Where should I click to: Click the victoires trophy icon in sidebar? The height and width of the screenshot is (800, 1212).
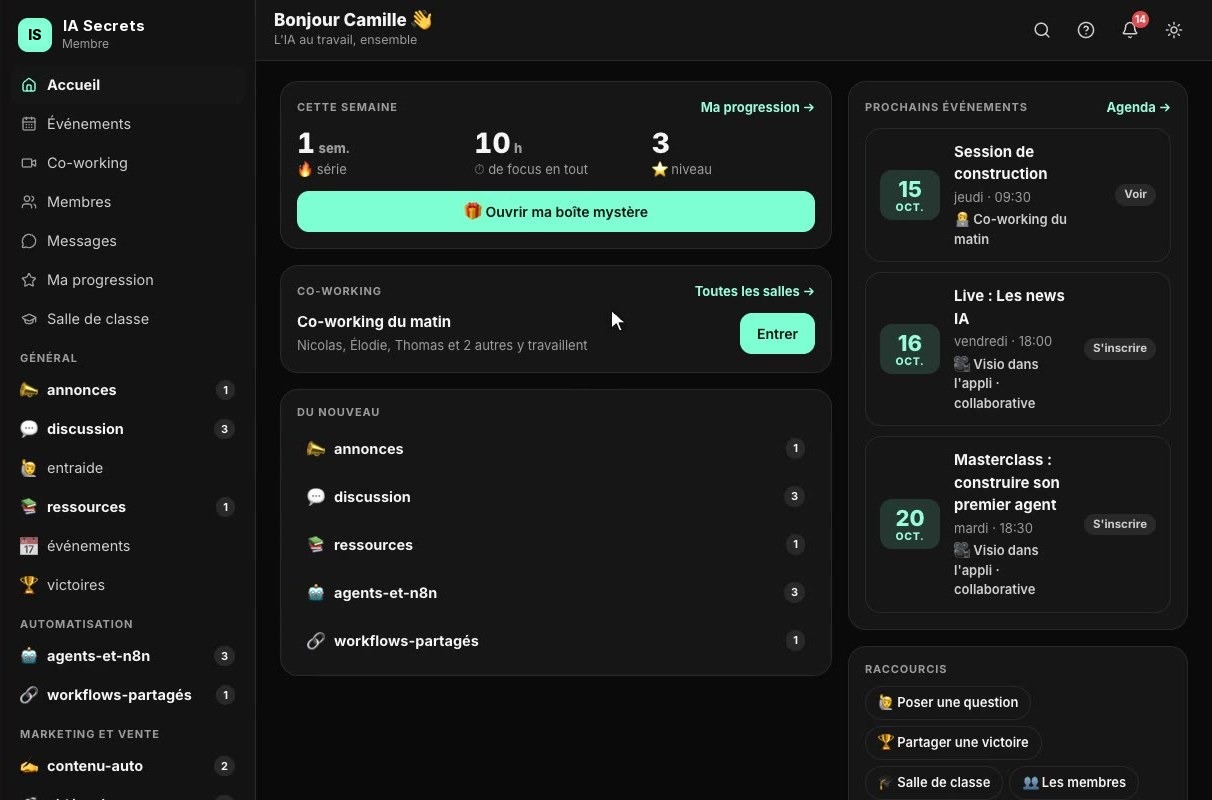click(x=29, y=585)
